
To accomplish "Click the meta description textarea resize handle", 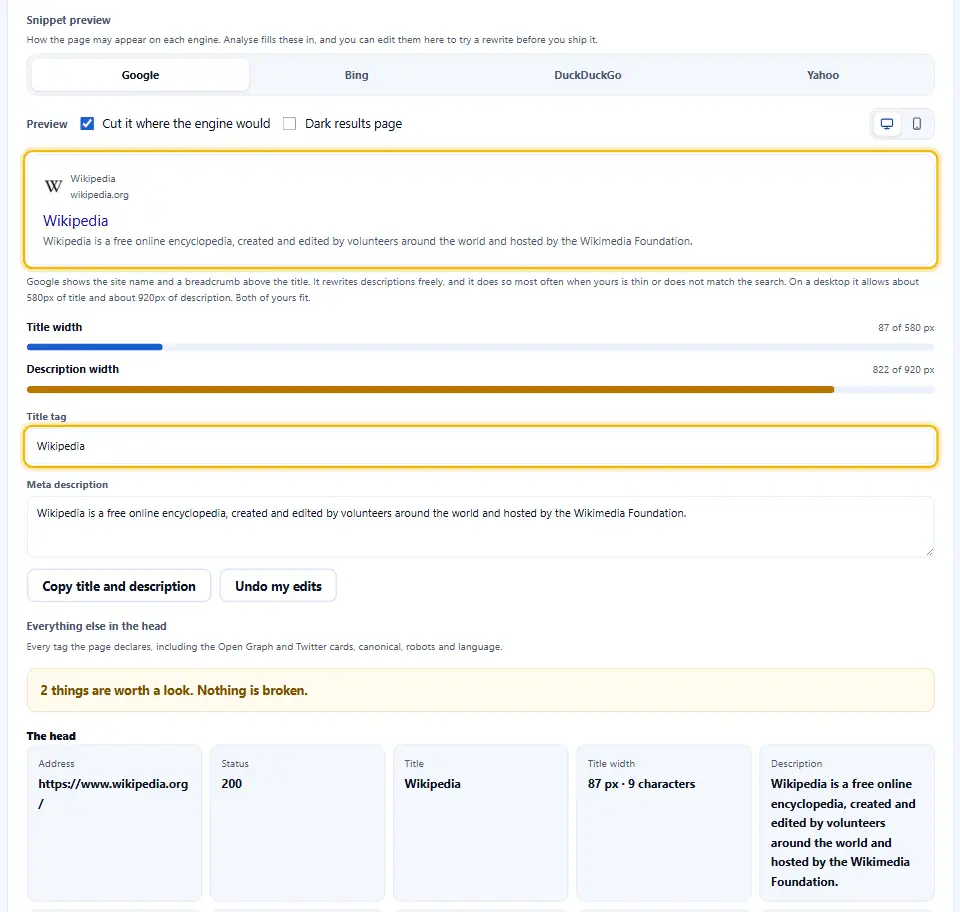I will point(929,551).
